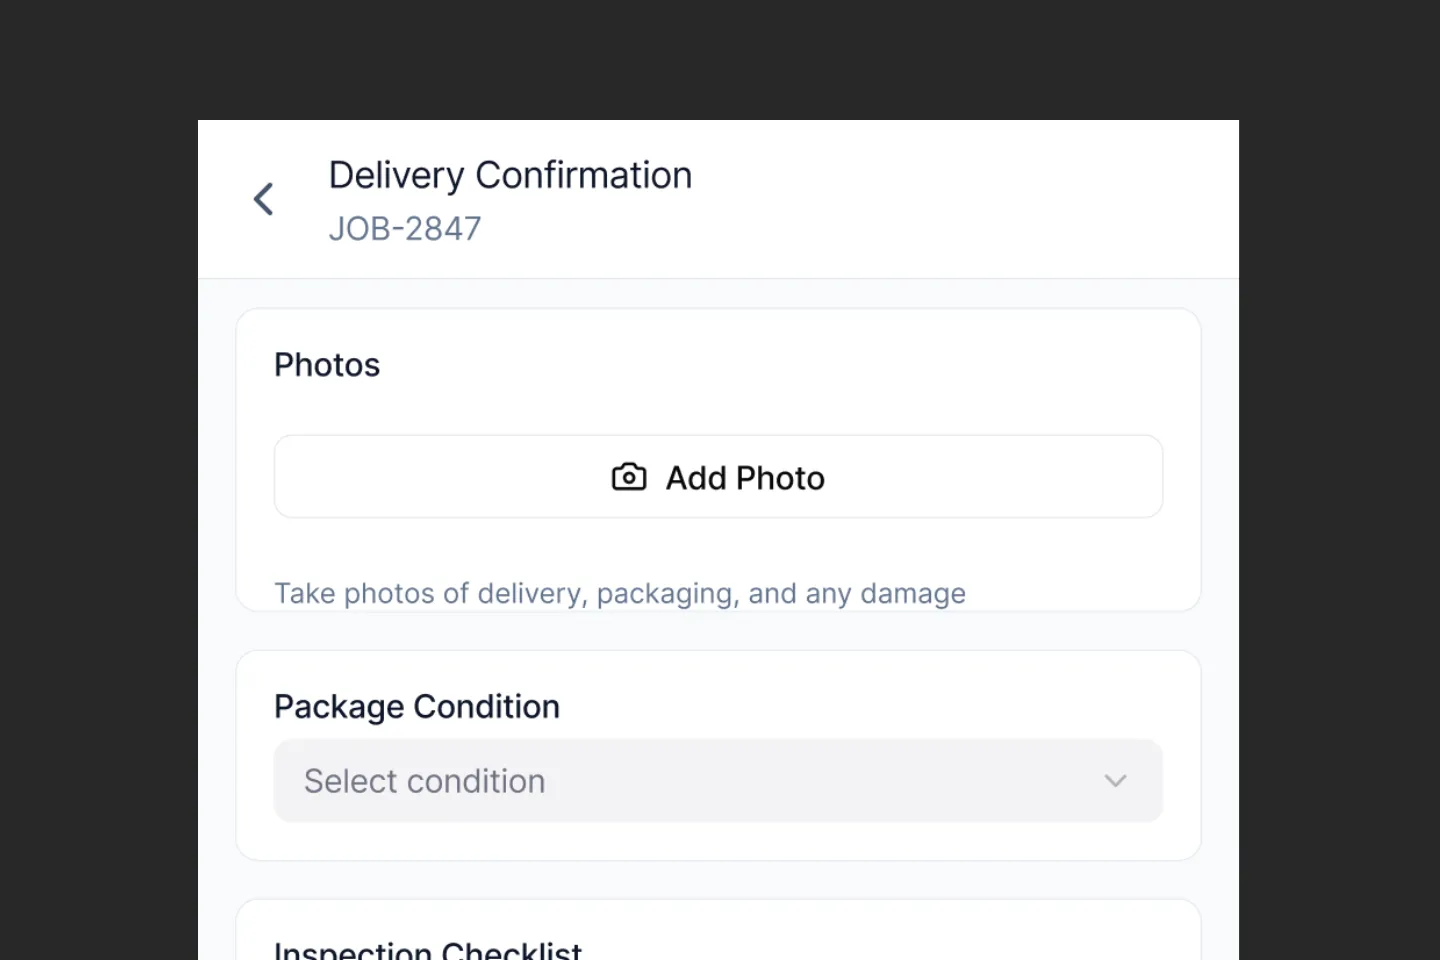Tap the "Add Photo" text label
1440x960 pixels.
point(745,478)
